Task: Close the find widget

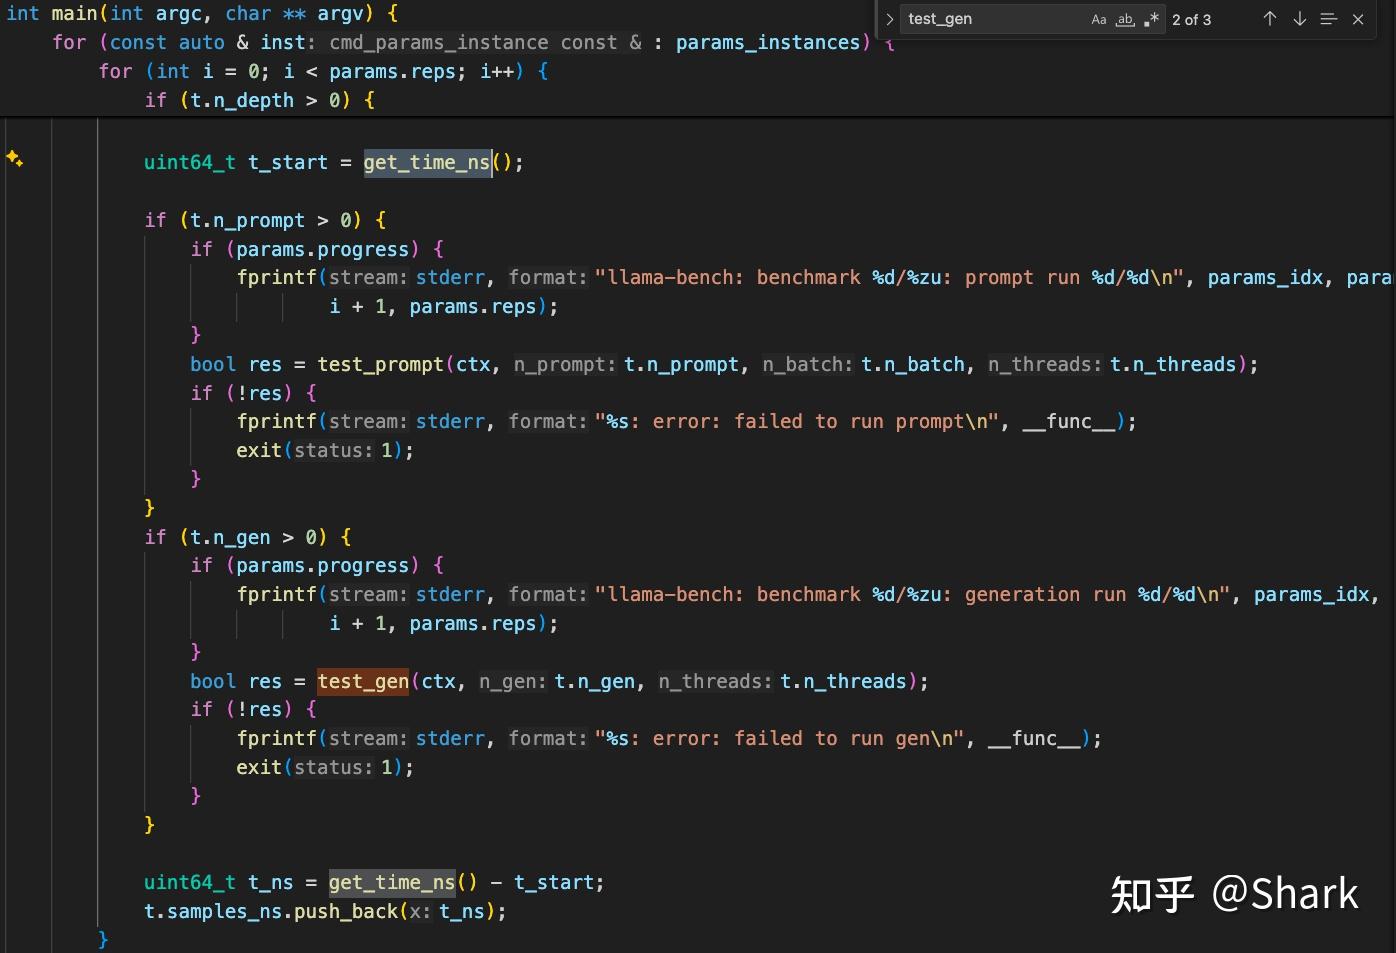Action: point(1358,19)
